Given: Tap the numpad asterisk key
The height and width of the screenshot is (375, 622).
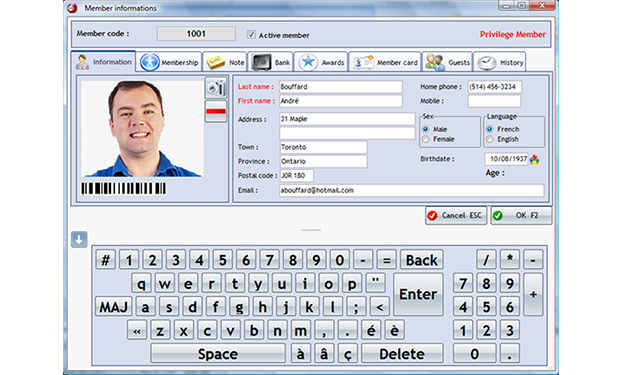Looking at the screenshot, I should pyautogui.click(x=510, y=260).
